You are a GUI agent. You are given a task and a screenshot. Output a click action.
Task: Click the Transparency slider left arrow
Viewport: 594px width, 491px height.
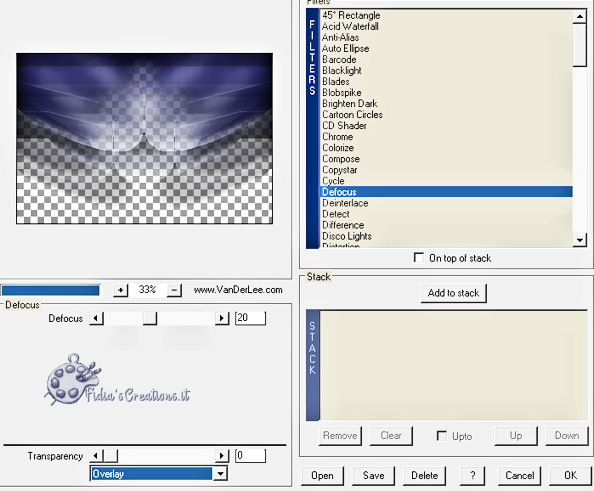[96, 455]
